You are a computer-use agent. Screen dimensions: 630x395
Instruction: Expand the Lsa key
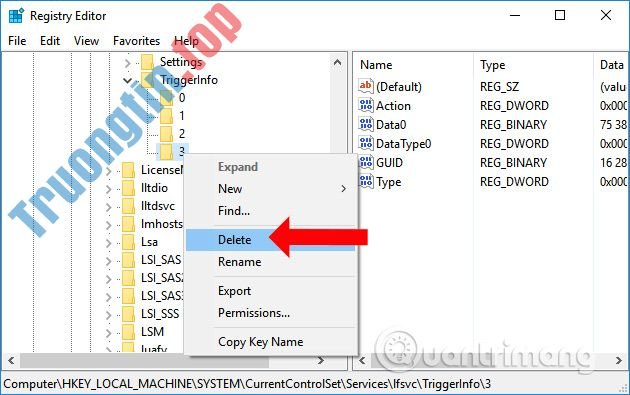pyautogui.click(x=108, y=243)
